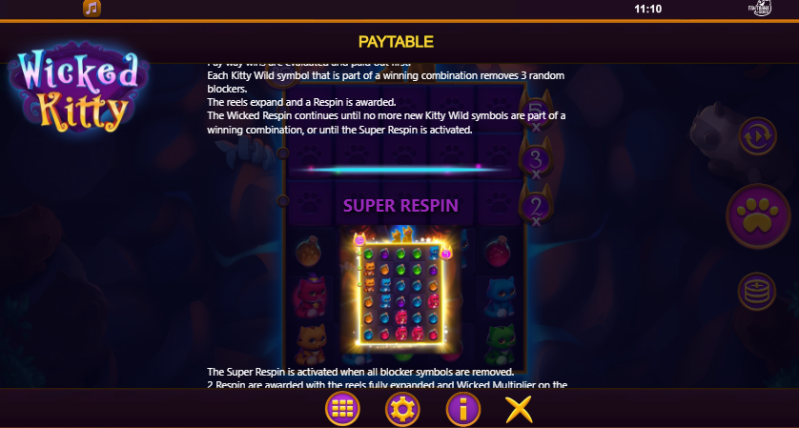Close the paytable with the X icon
The image size is (799, 428).
pos(519,409)
